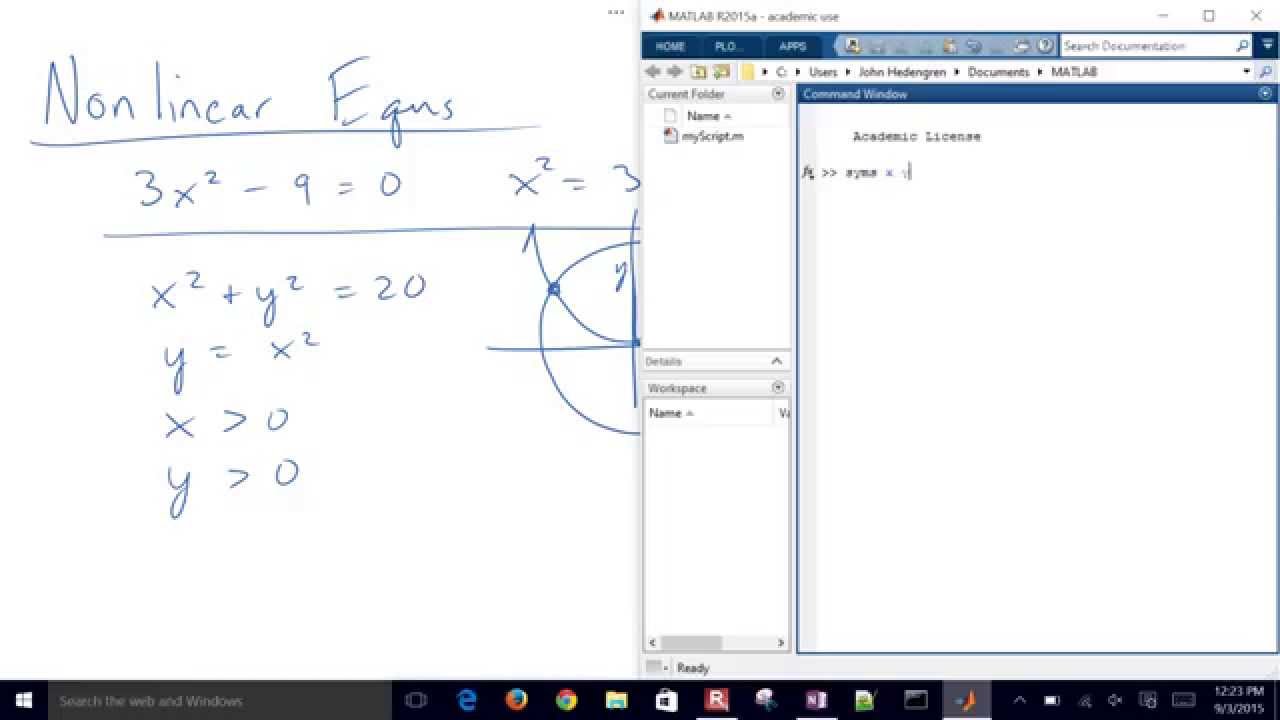The image size is (1280, 720).
Task: Click the network icon in system tray
Action: pos(1084,700)
